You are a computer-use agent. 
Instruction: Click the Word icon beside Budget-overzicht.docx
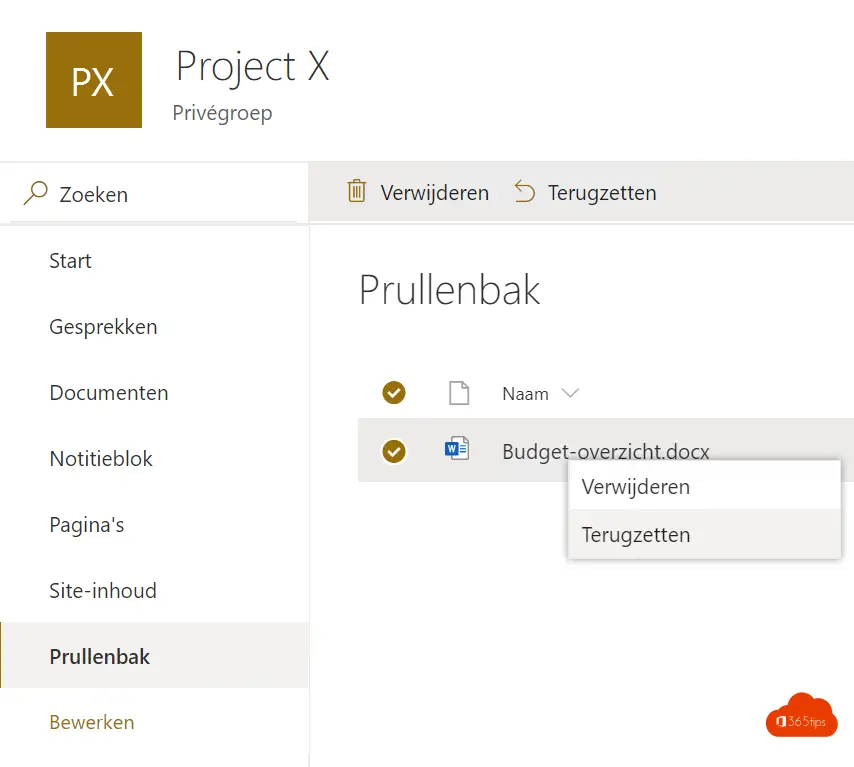click(457, 449)
